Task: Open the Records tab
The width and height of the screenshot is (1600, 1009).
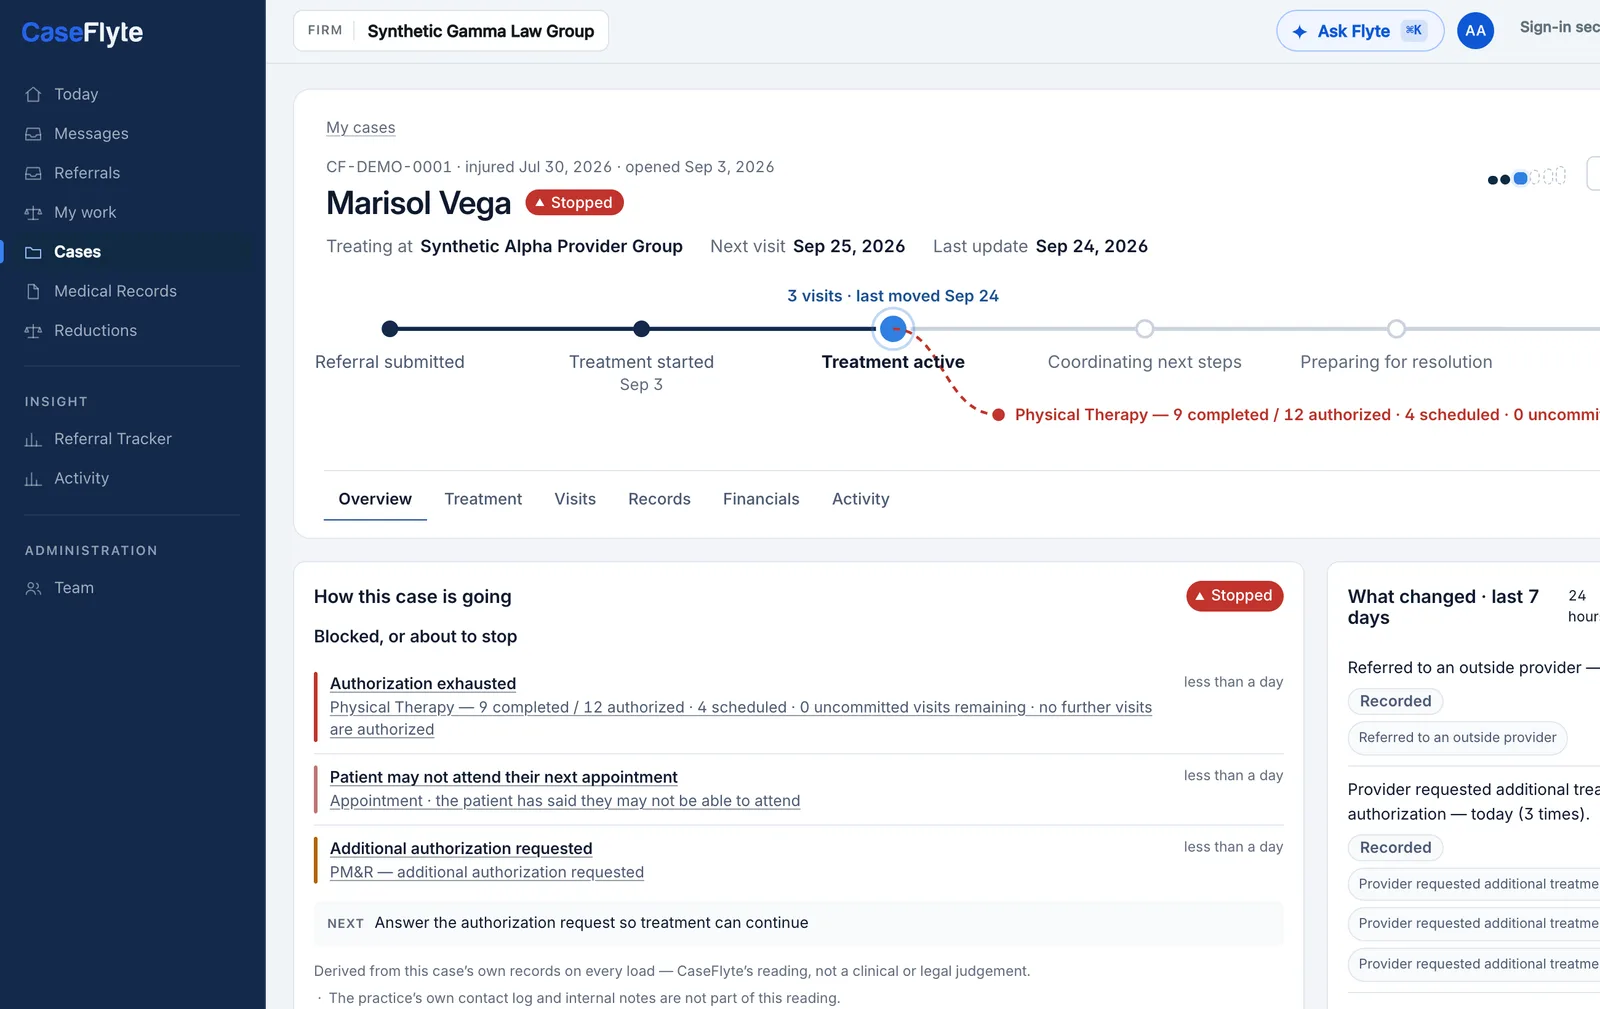Action: pos(659,499)
